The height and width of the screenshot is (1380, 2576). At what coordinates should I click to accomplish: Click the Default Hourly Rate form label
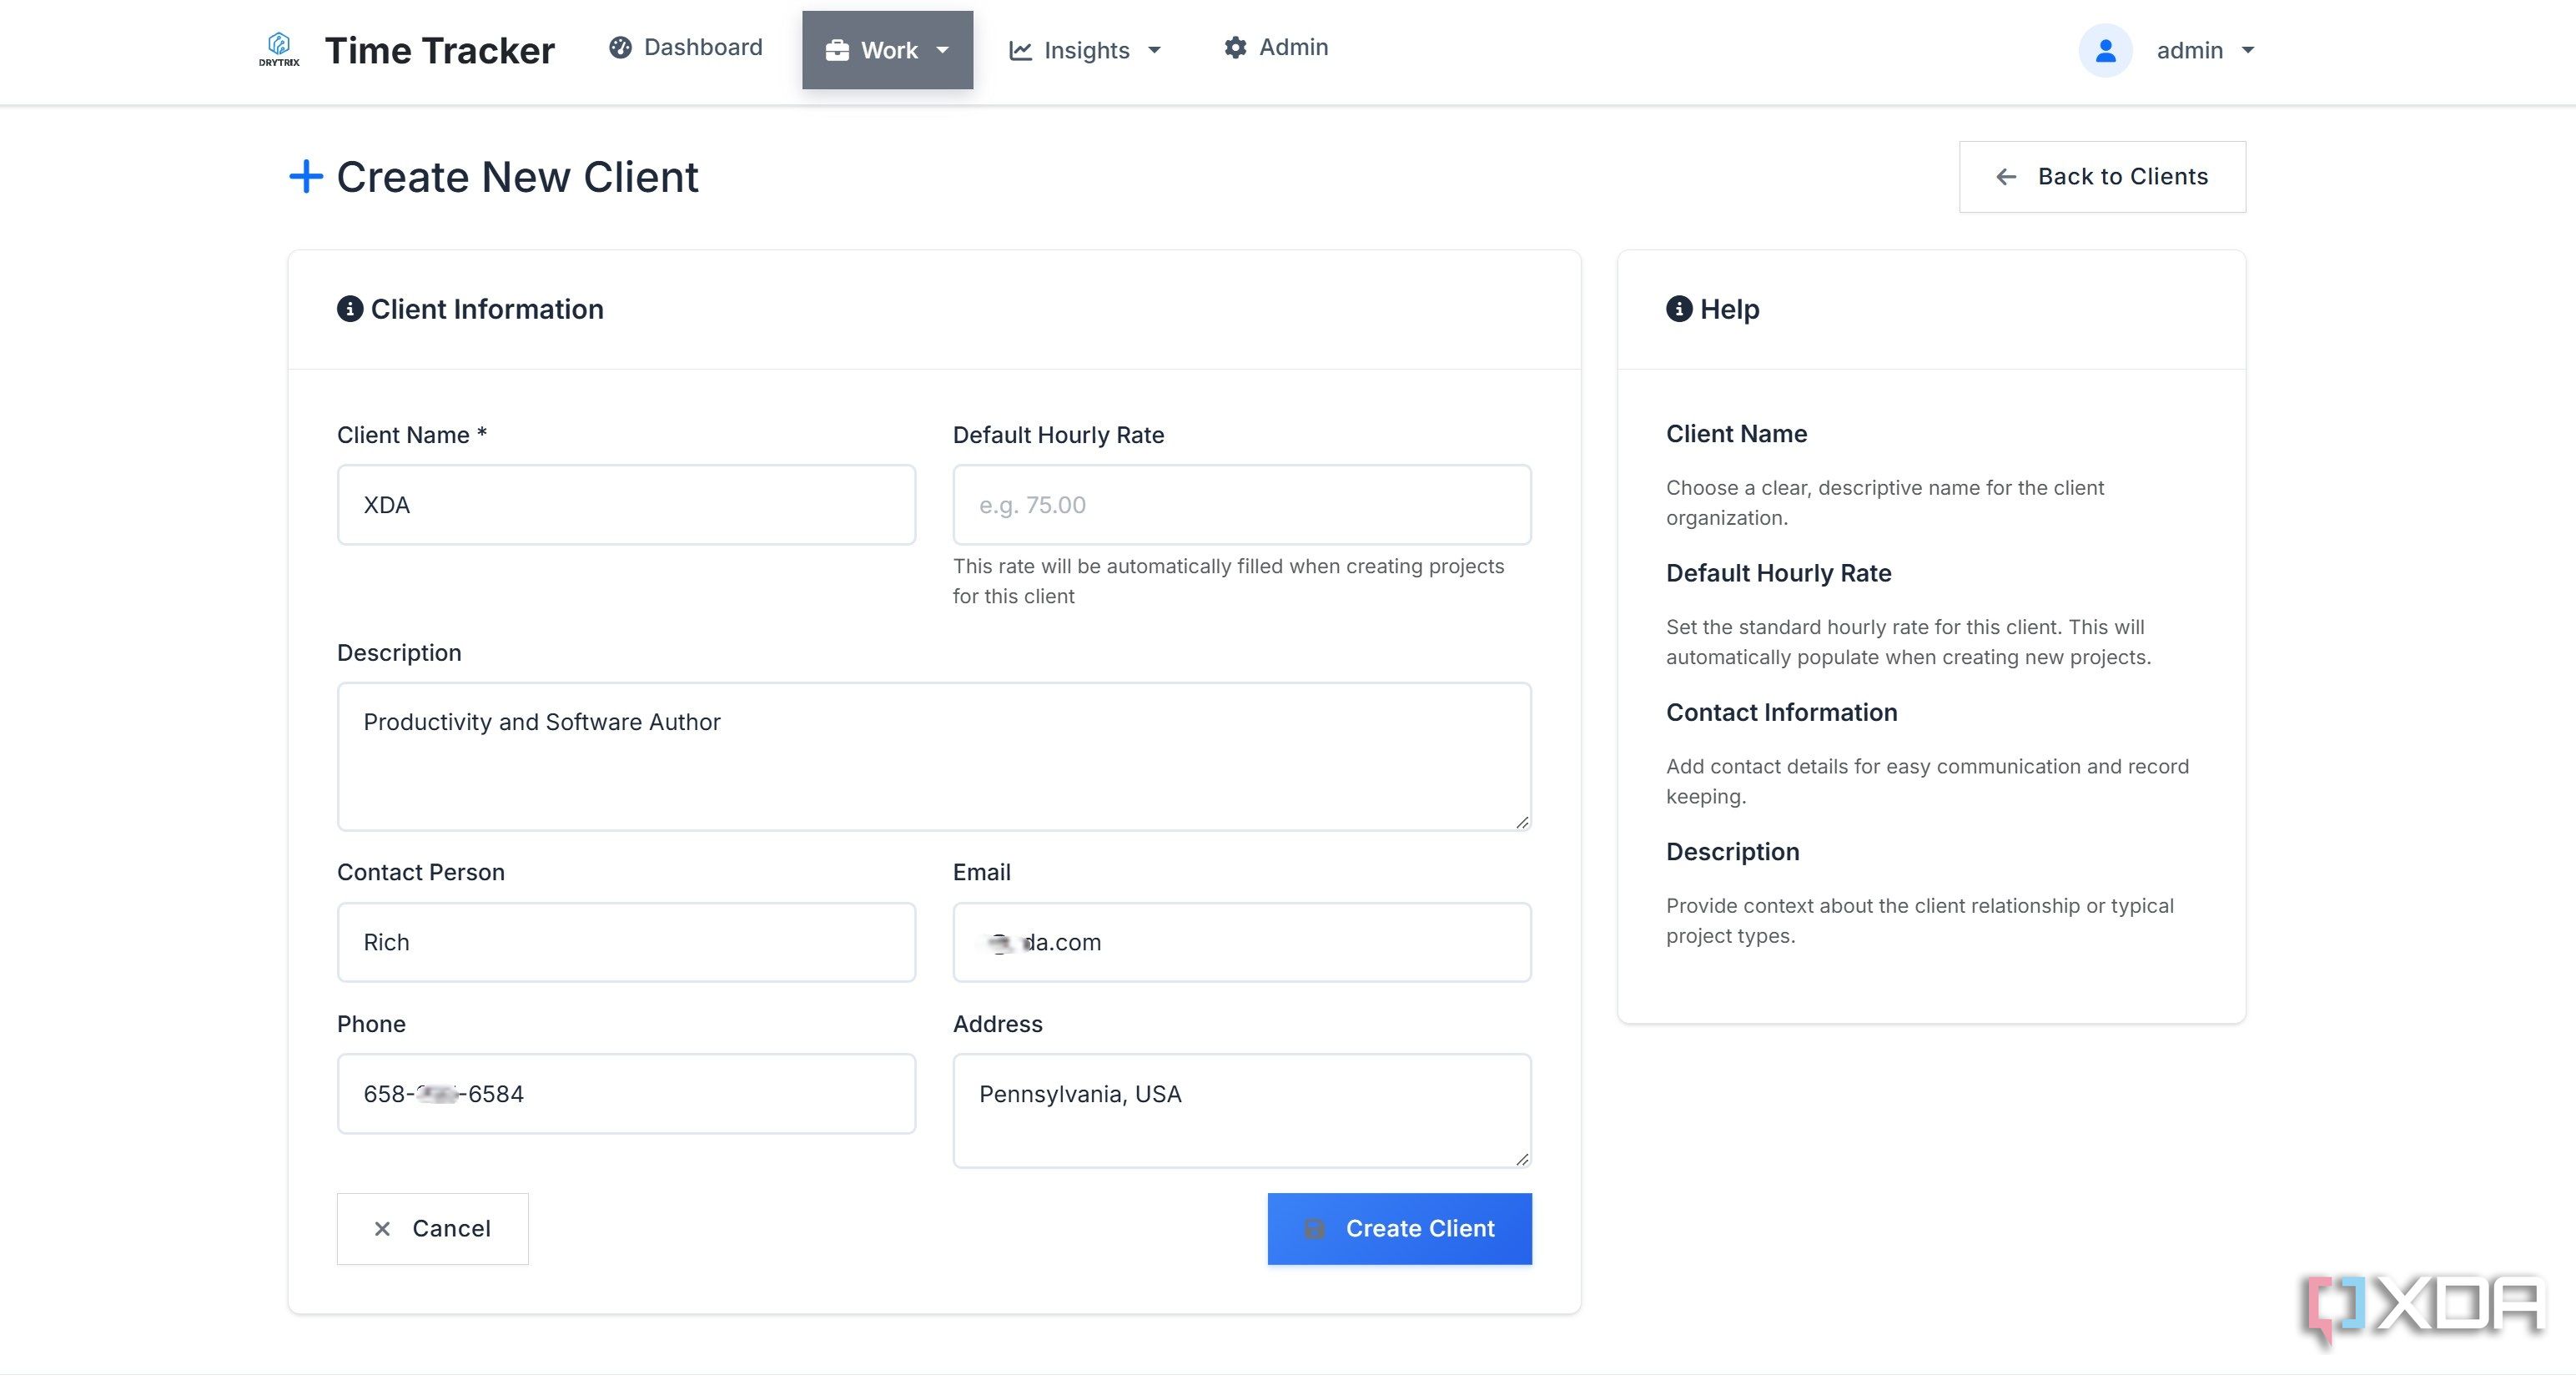(1058, 435)
